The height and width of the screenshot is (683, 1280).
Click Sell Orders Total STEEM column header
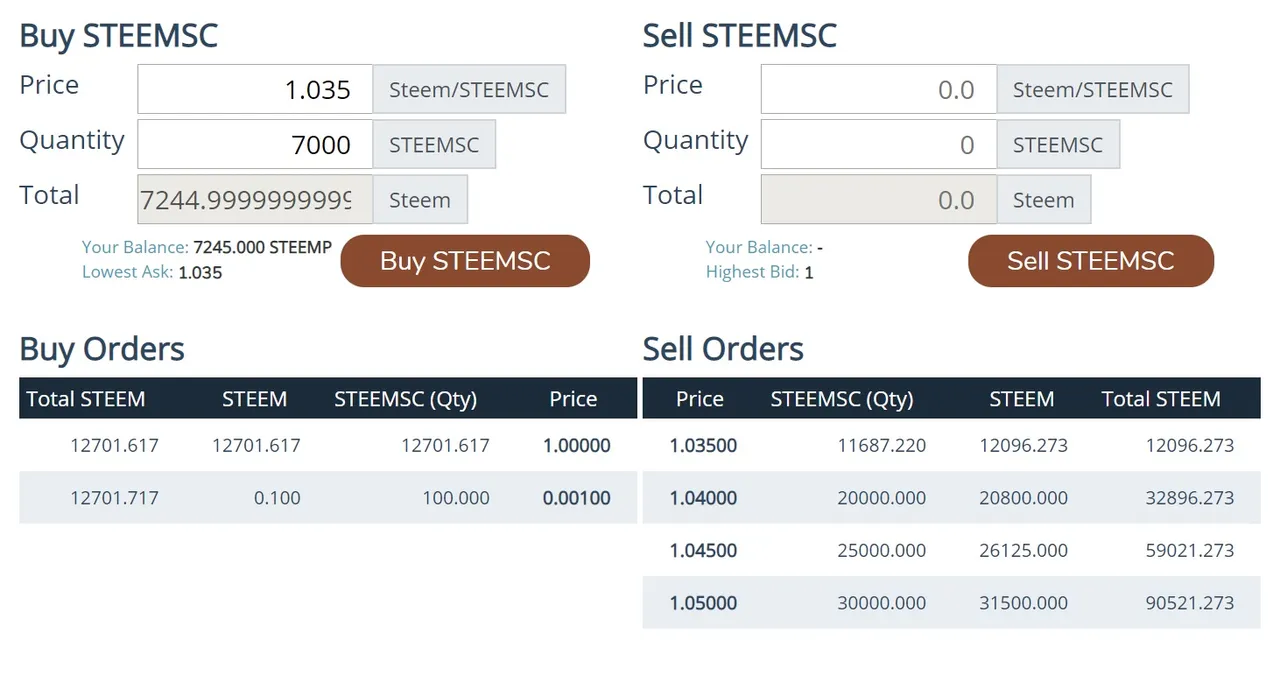1160,399
